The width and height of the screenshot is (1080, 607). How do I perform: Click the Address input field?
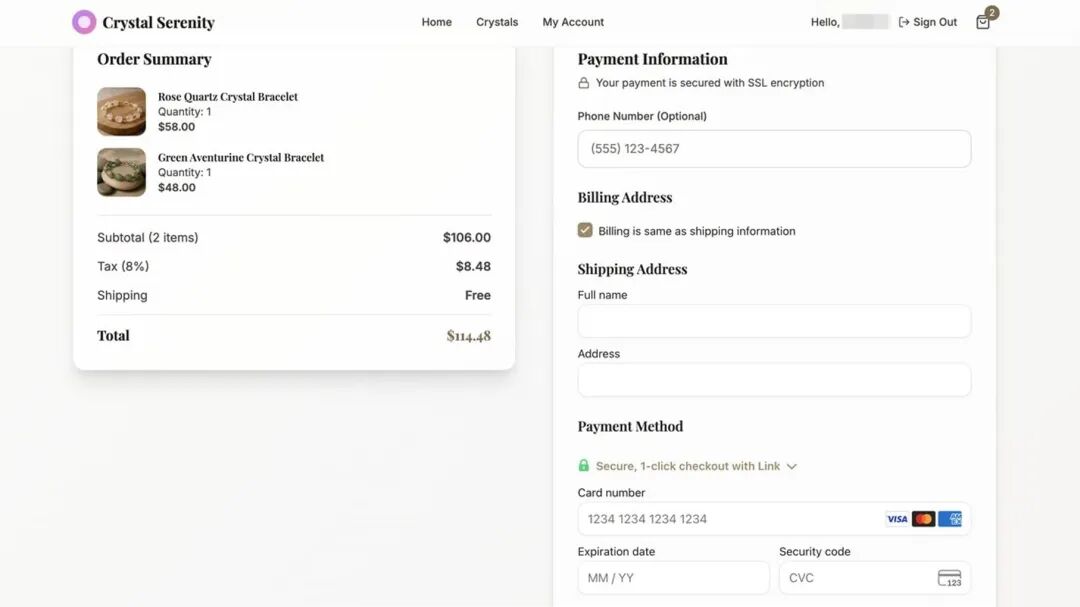[774, 380]
